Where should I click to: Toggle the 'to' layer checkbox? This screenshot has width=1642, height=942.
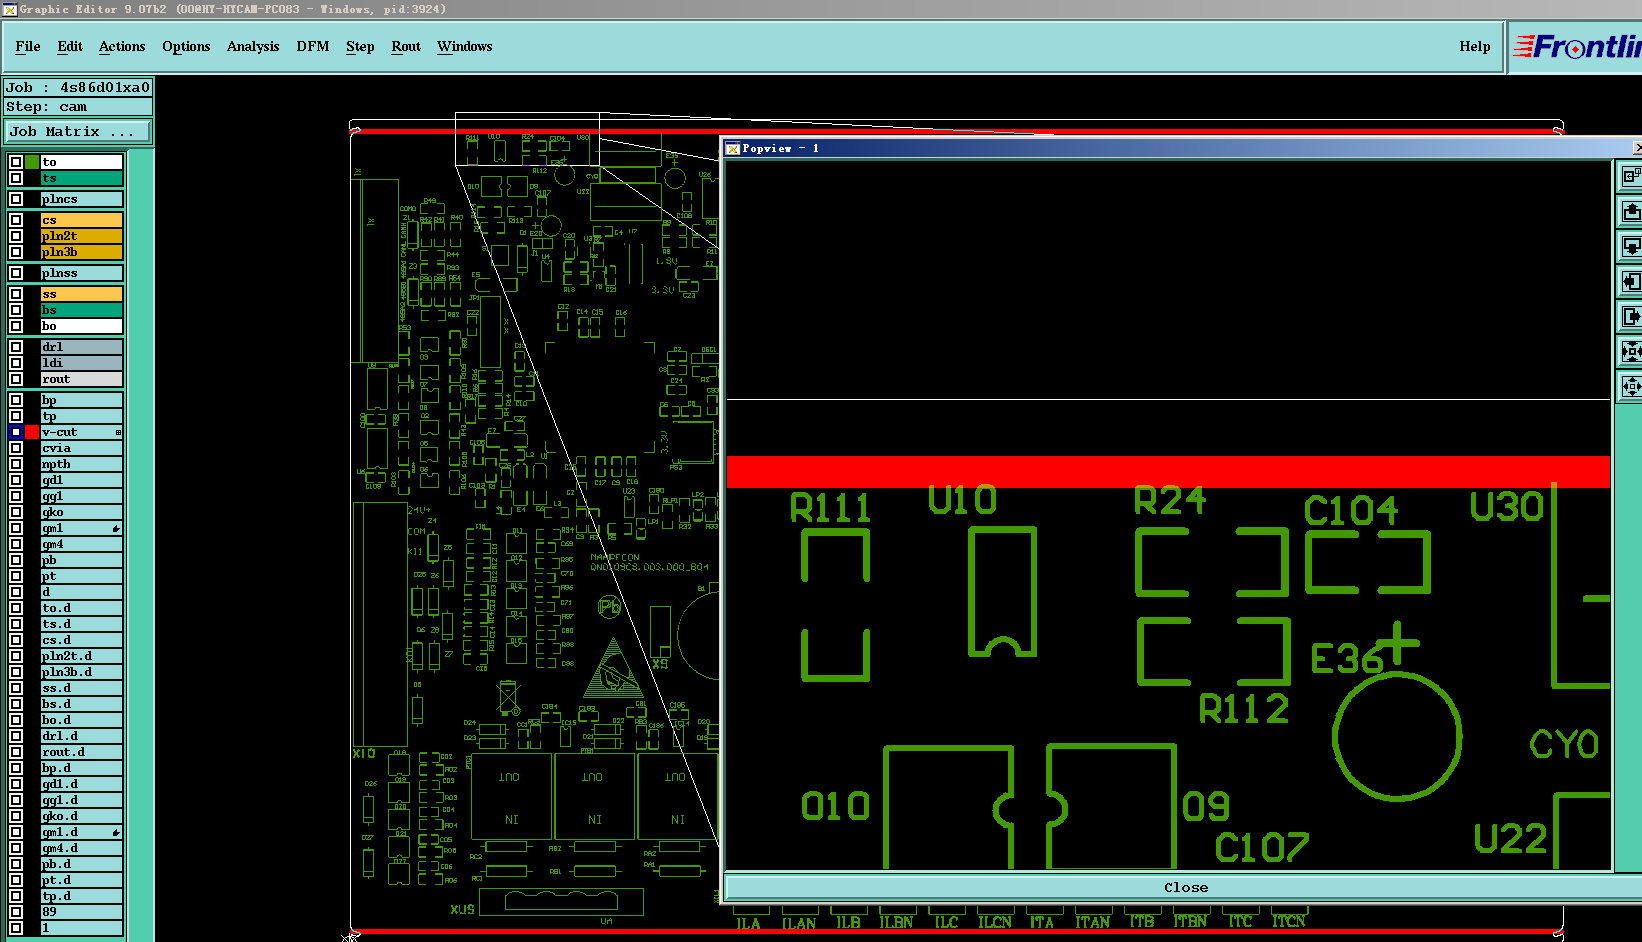pos(16,162)
